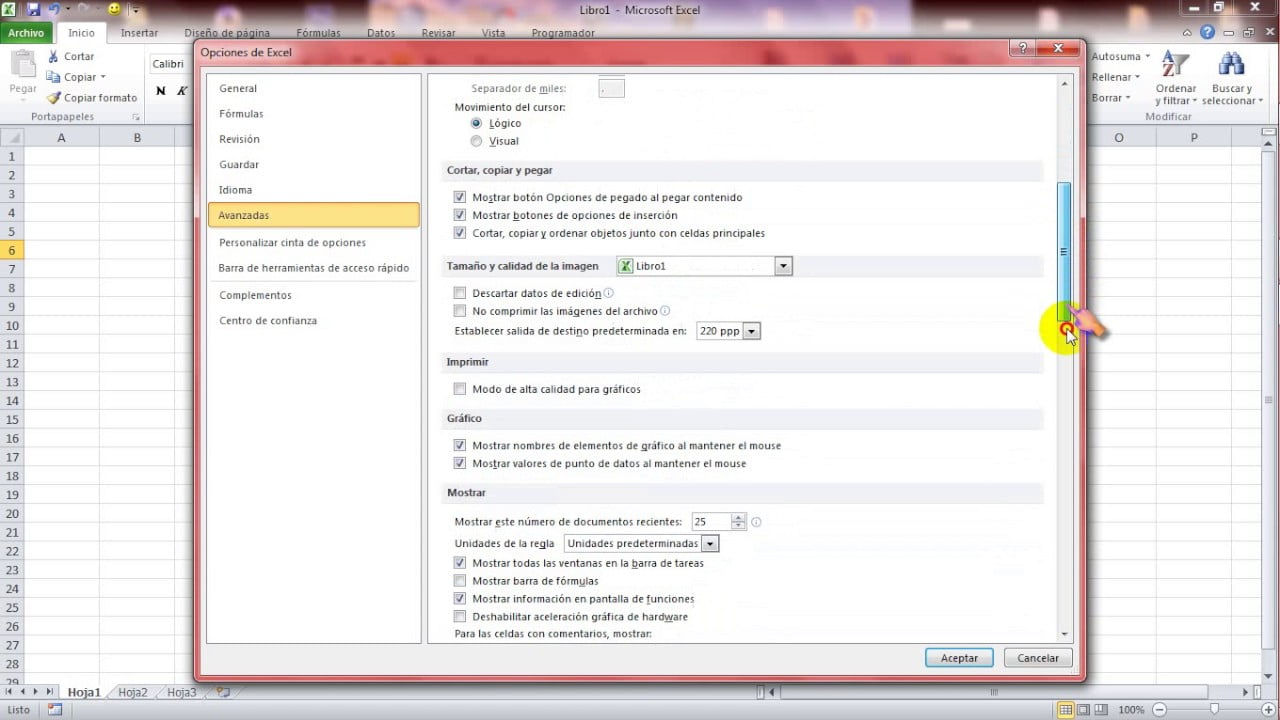This screenshot has height=720, width=1280.
Task: Toggle bold with the N button
Action: click(x=161, y=91)
